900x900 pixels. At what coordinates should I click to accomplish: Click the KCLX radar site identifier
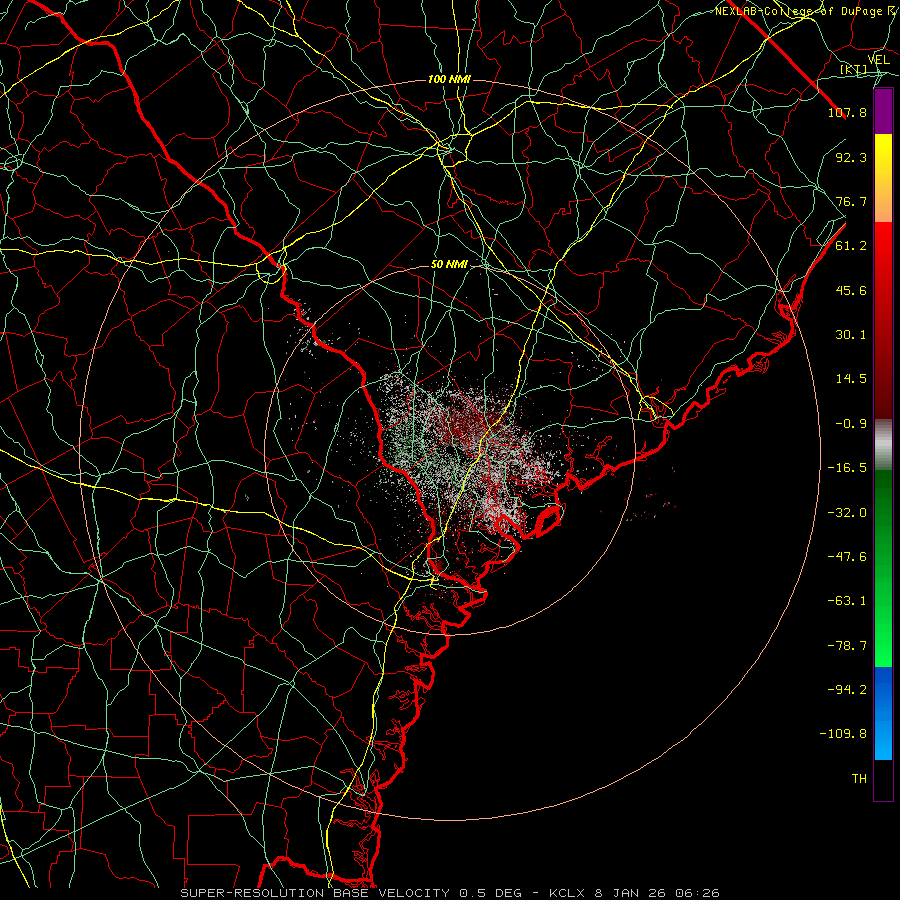568,893
